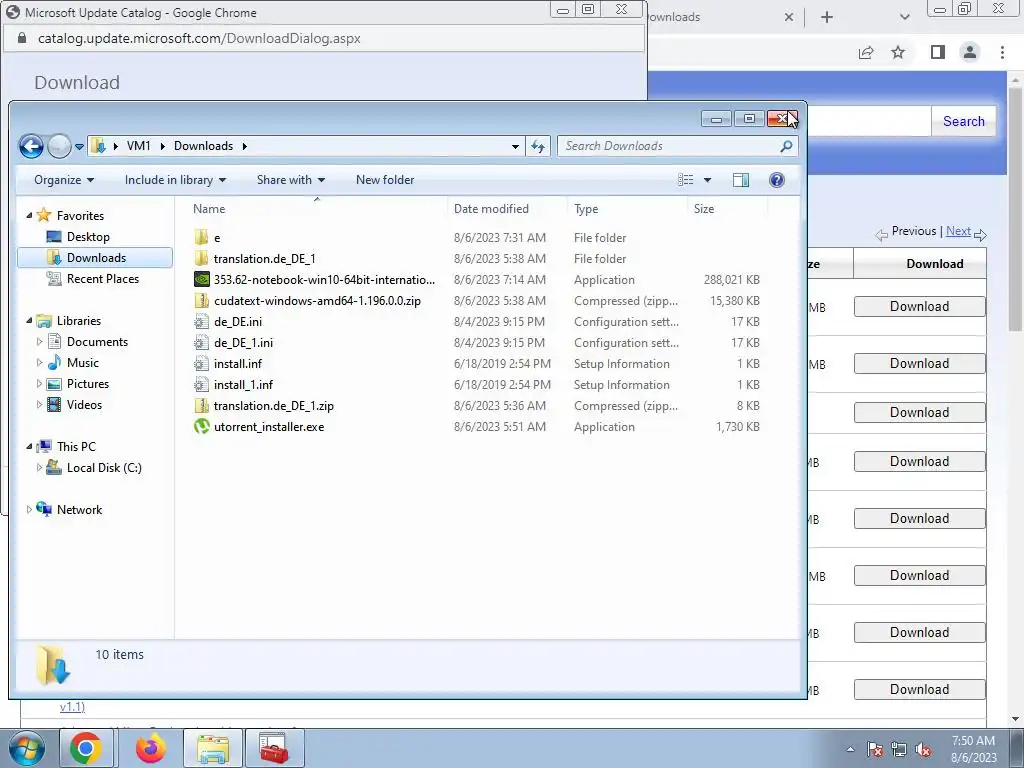The width and height of the screenshot is (1024, 768).
Task: Select de_DE_1.ini file icon
Action: click(x=202, y=343)
